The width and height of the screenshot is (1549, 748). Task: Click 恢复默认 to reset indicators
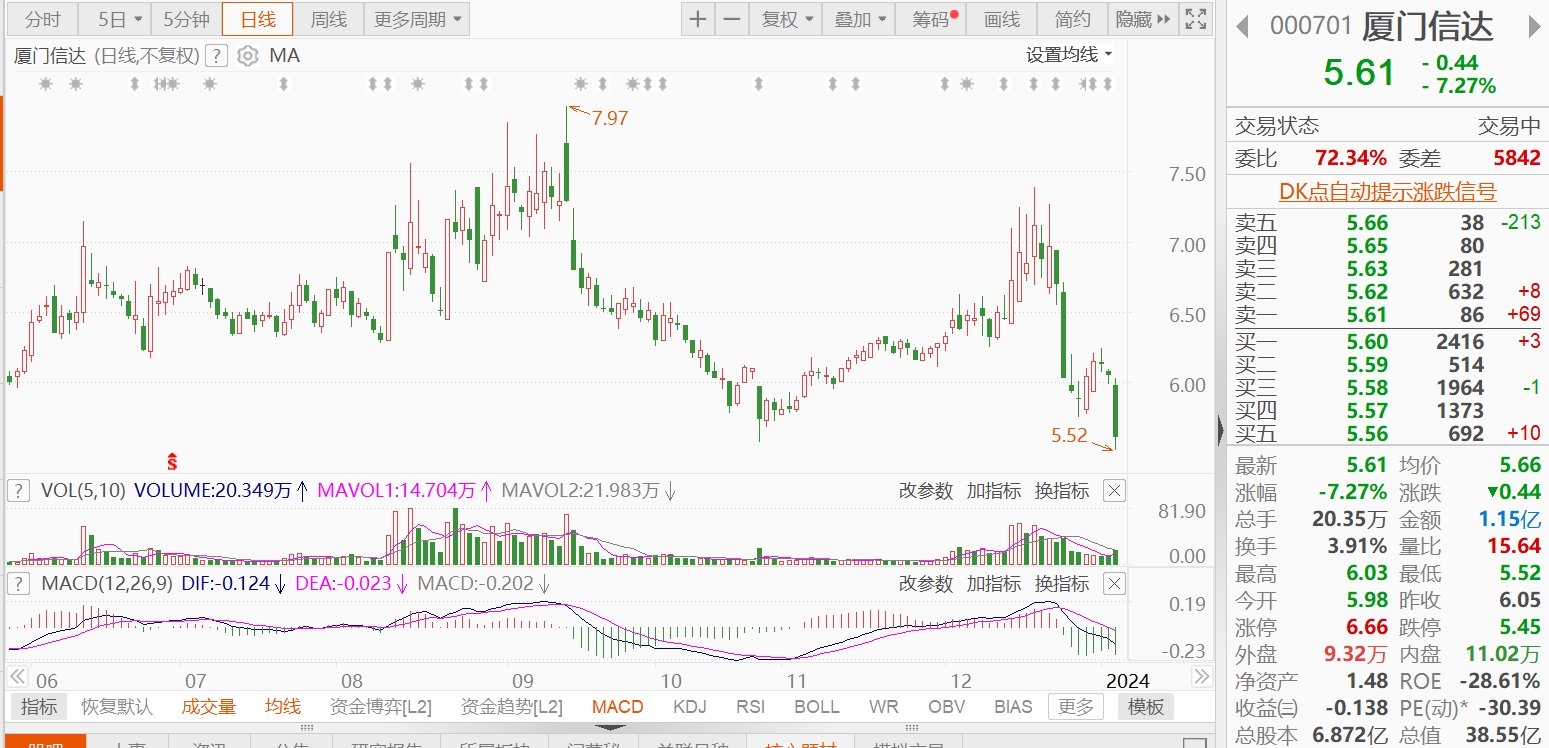(x=117, y=707)
